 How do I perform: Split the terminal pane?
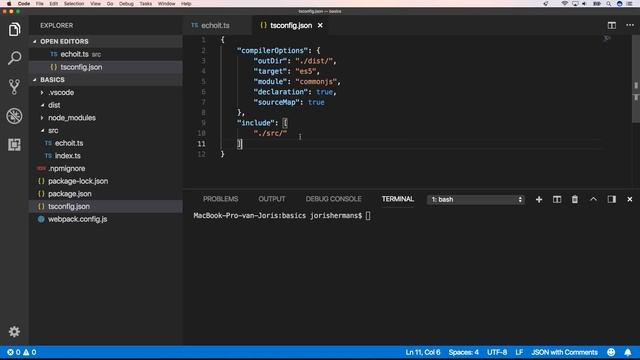[x=557, y=199]
